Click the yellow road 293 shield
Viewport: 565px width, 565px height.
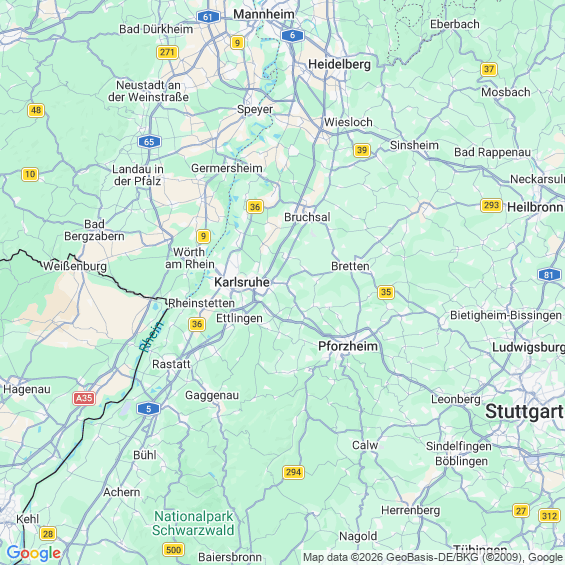[x=491, y=205]
